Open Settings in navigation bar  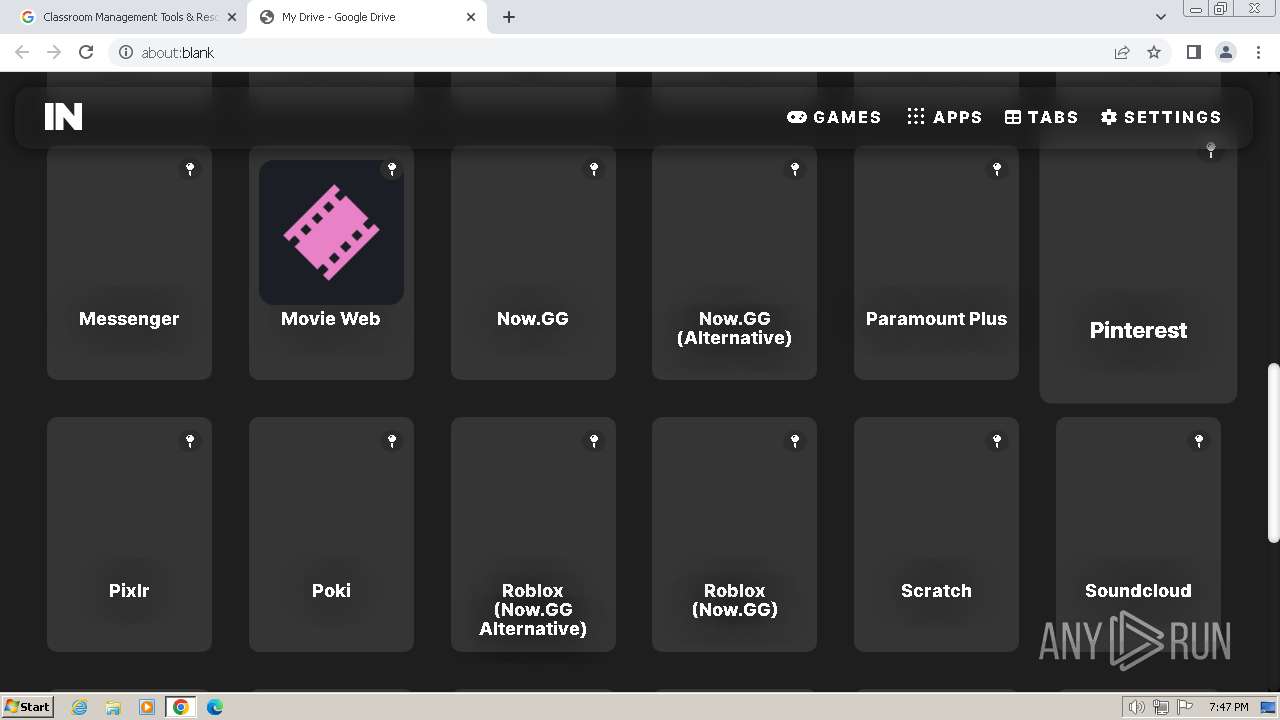(x=1161, y=117)
